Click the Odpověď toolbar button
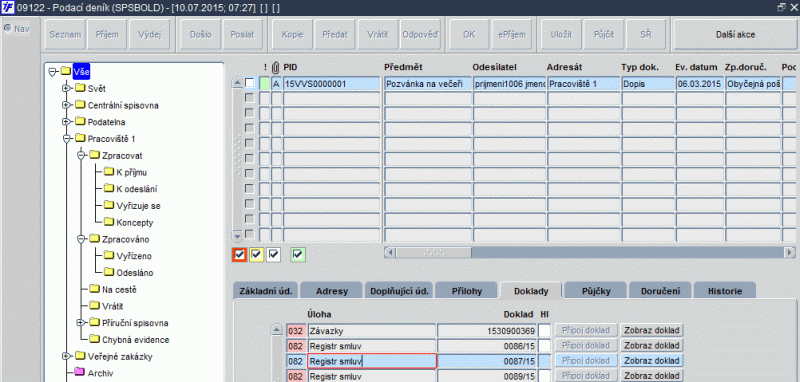800x382 pixels. coord(420,35)
